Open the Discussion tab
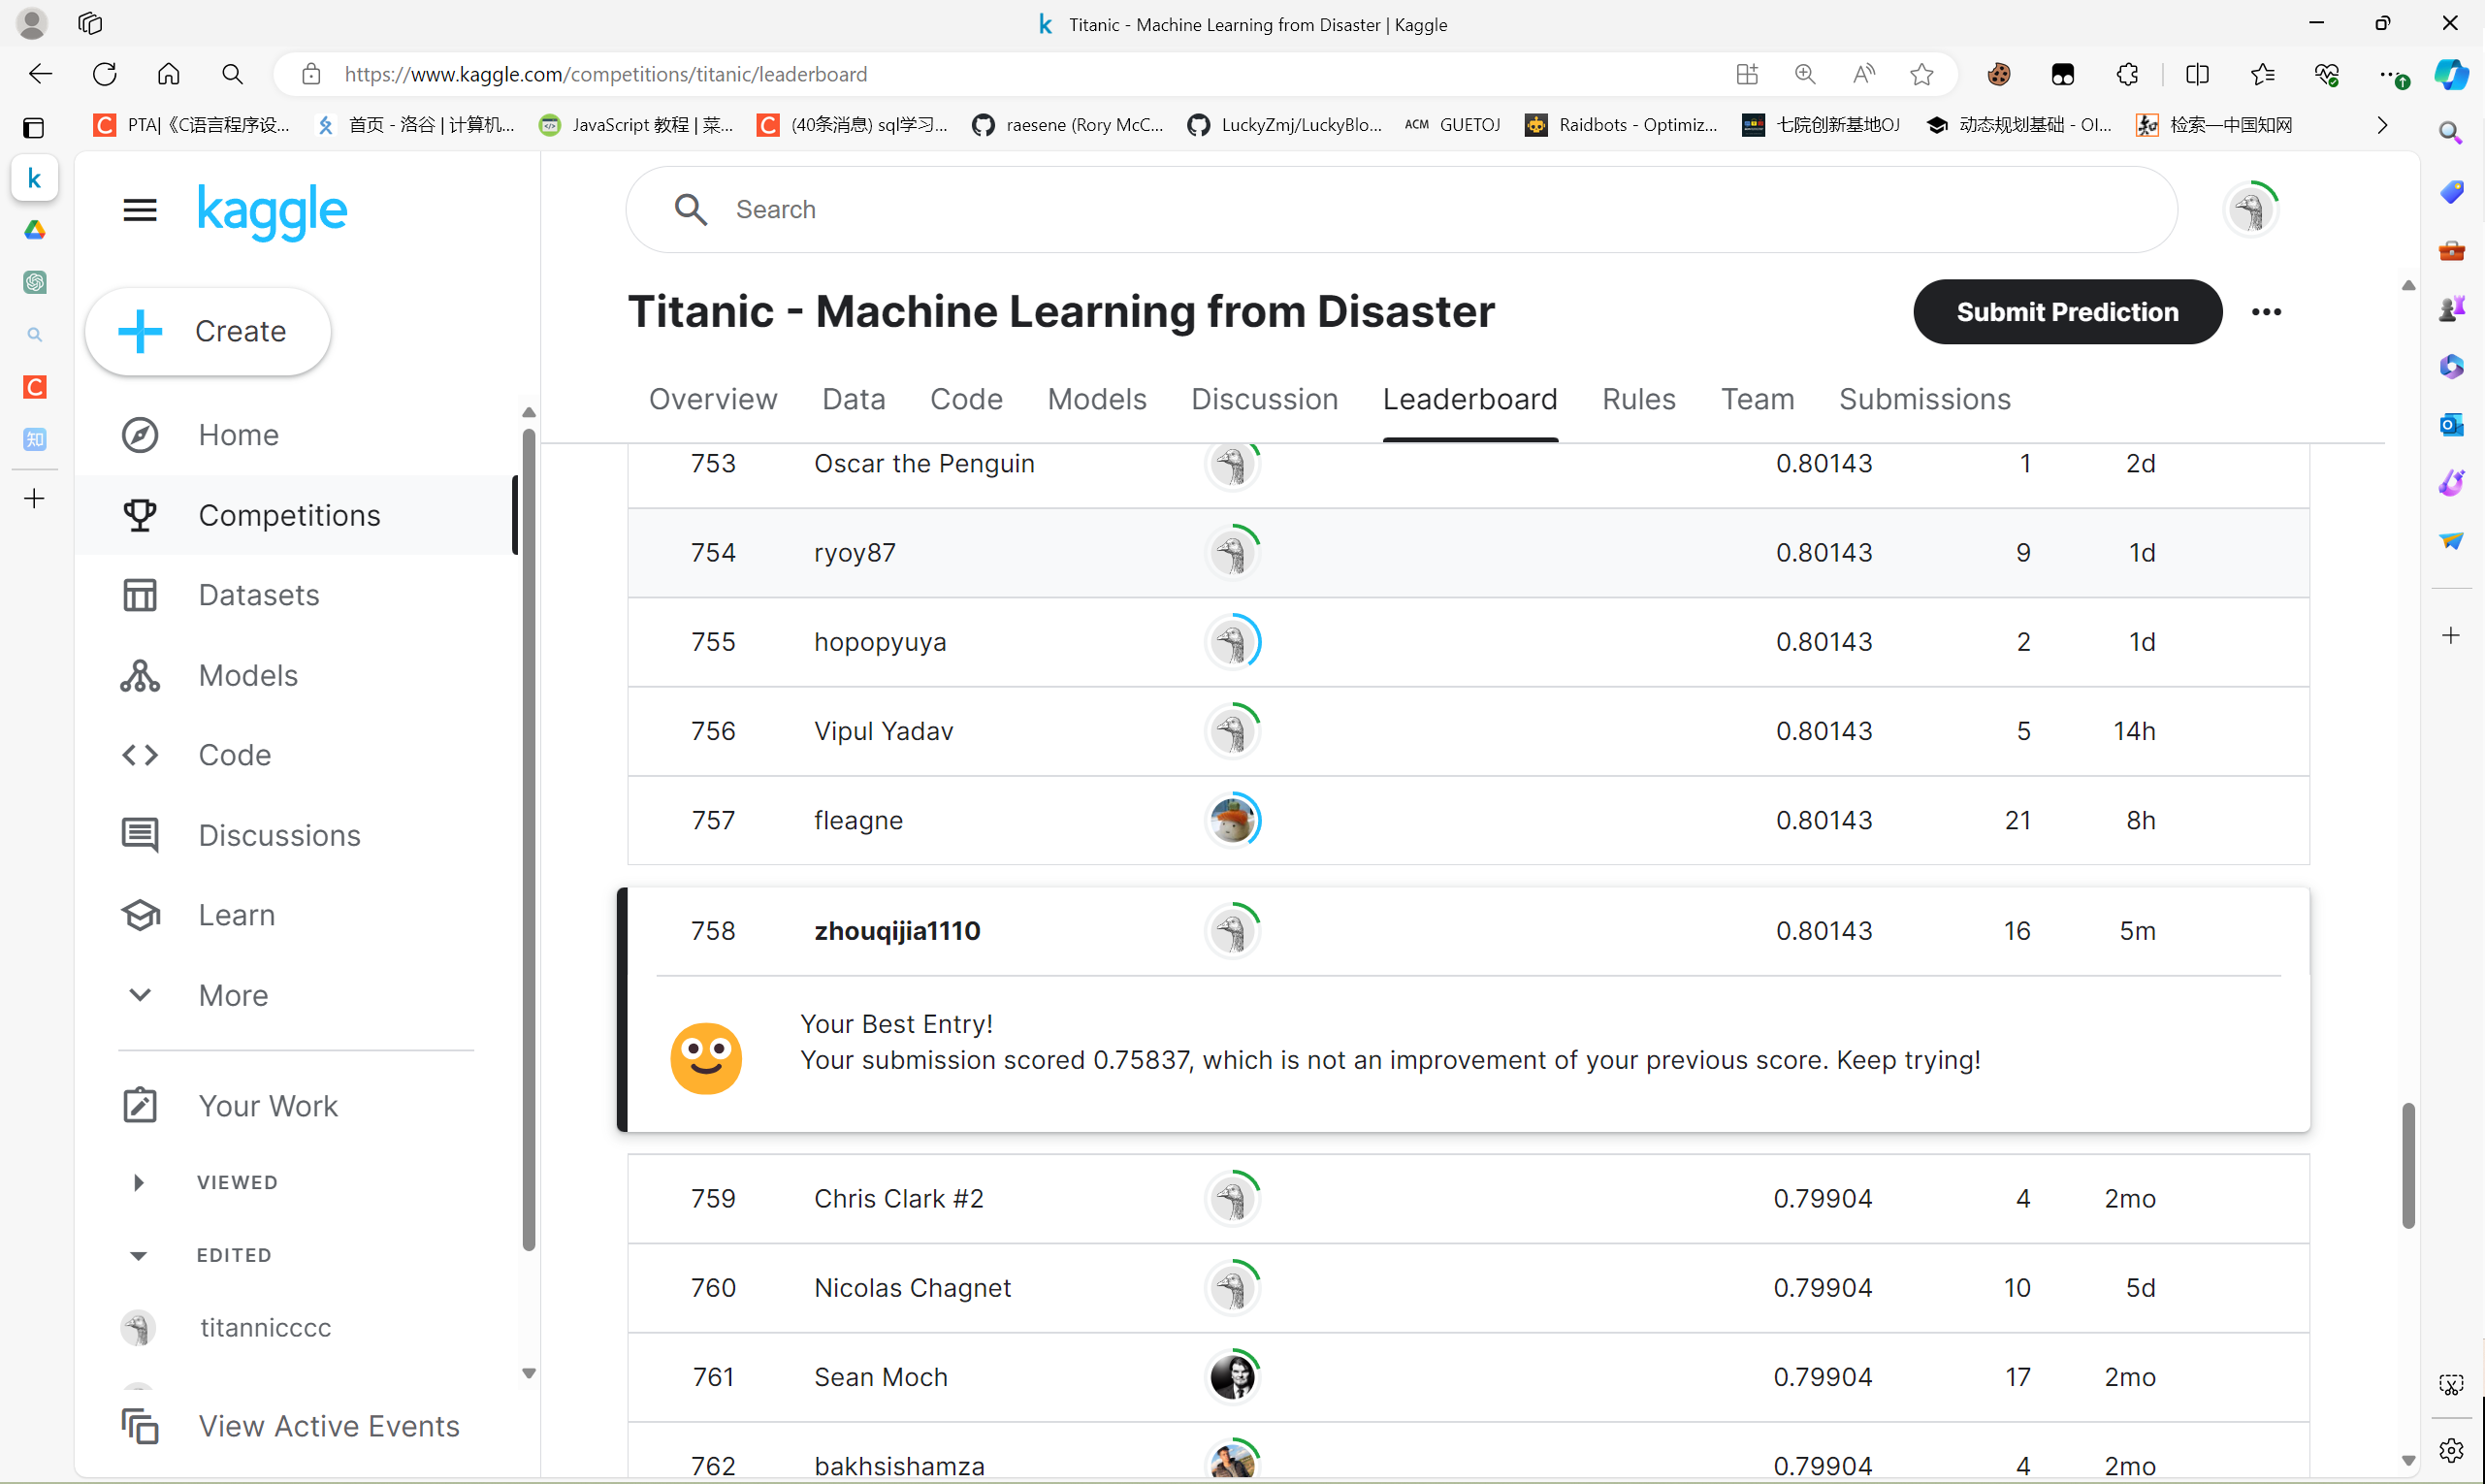The height and width of the screenshot is (1484, 2485). pos(1264,399)
